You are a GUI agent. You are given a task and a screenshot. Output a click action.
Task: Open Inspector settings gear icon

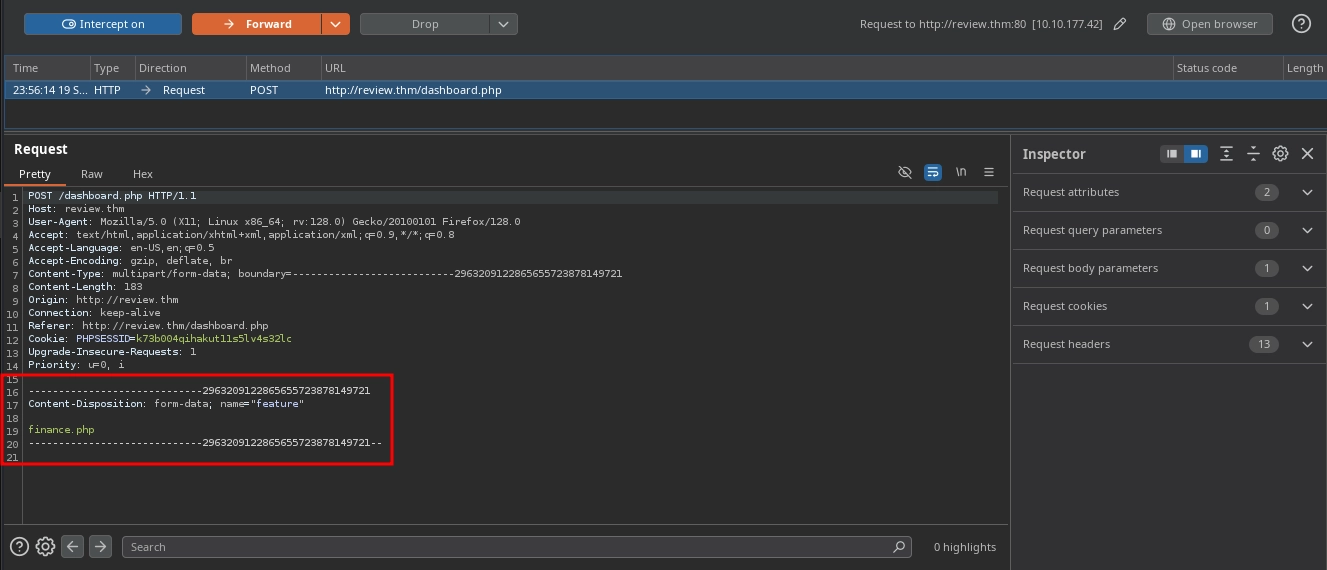coord(1280,154)
